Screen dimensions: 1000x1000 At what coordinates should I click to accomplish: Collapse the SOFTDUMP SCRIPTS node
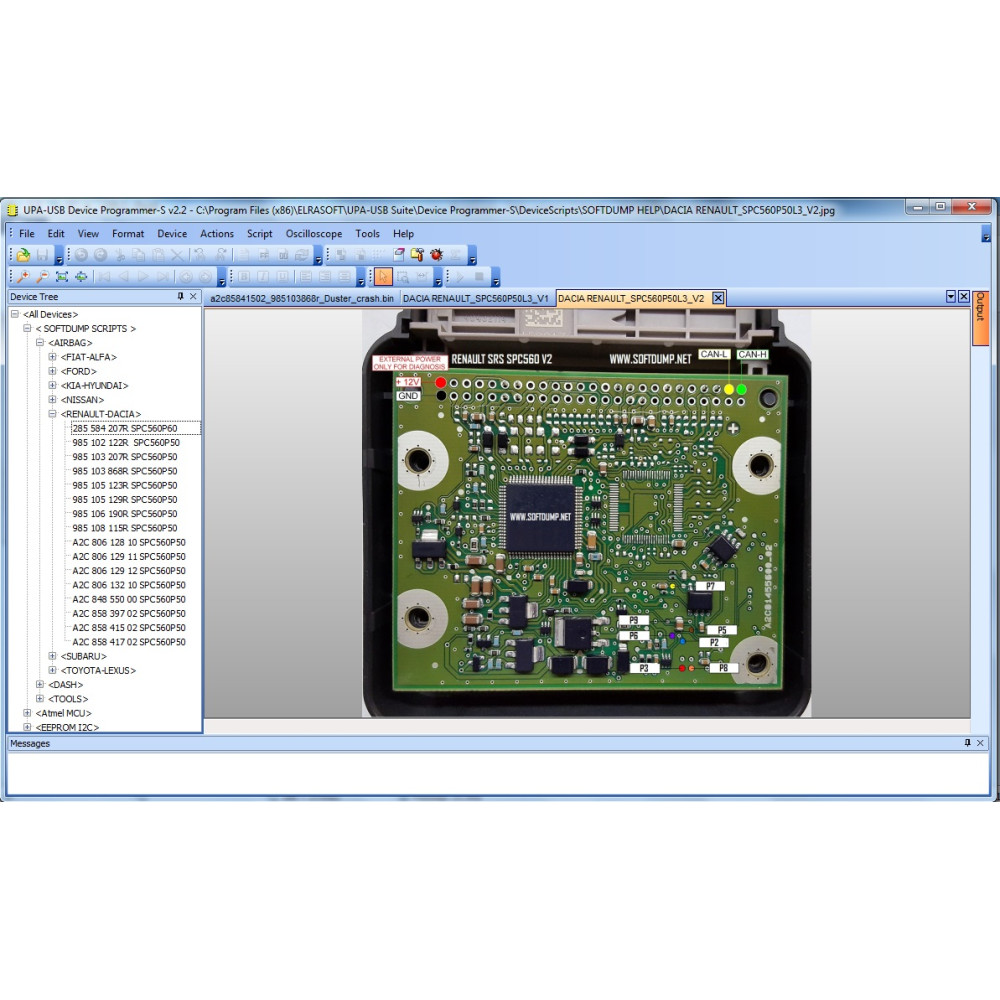tap(27, 328)
